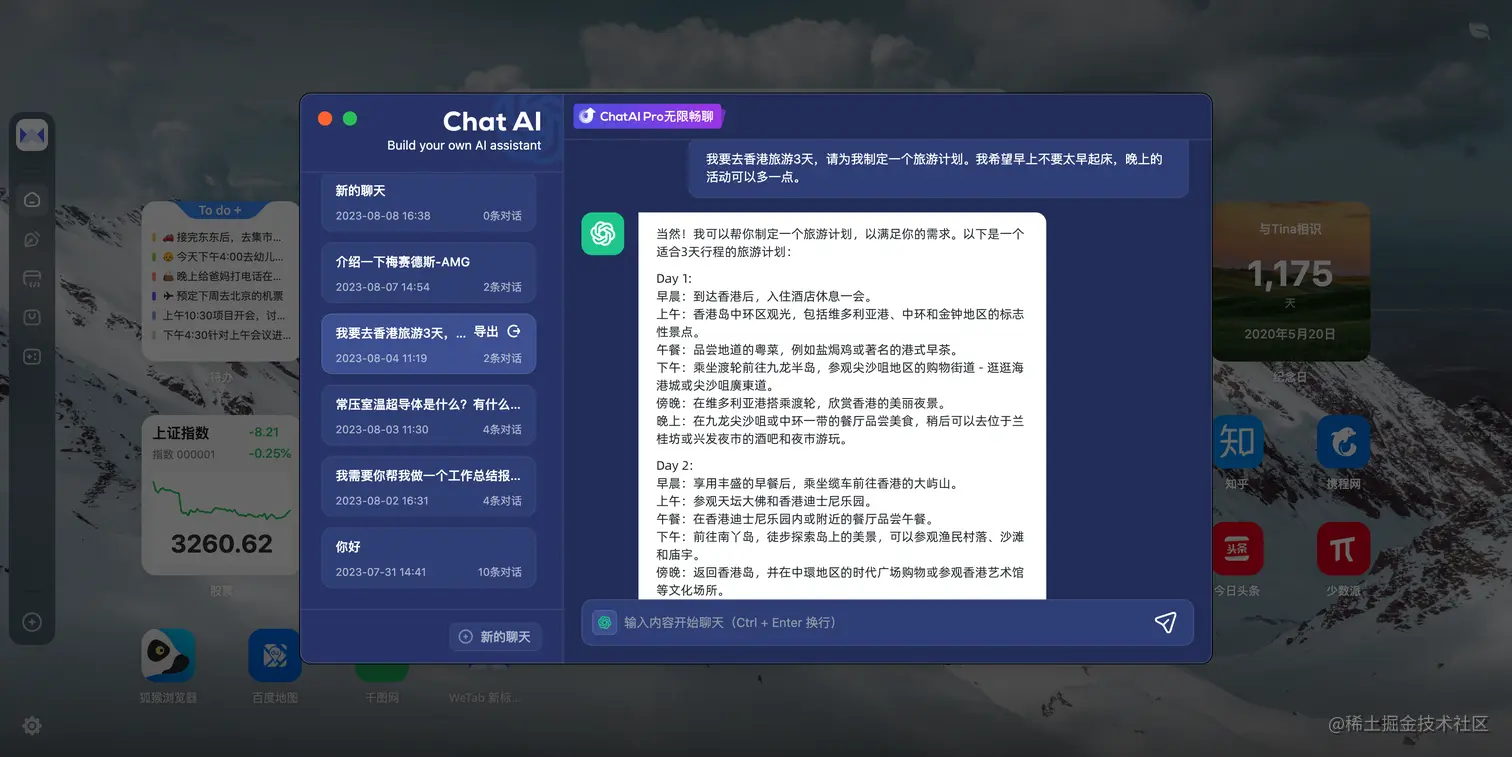Open the settings gear at bottom left
1512x757 pixels.
click(32, 726)
